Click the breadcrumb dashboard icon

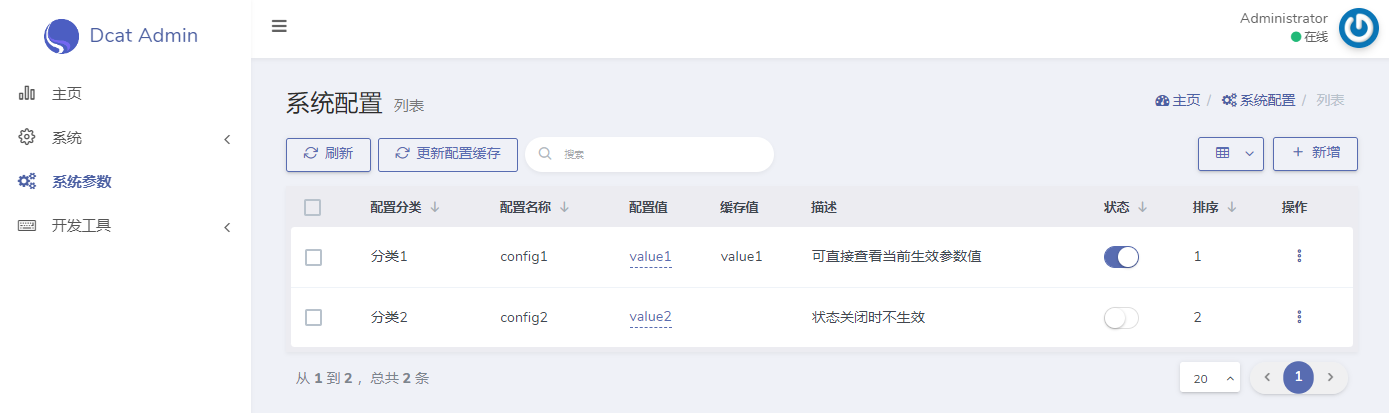pyautogui.click(x=1162, y=100)
